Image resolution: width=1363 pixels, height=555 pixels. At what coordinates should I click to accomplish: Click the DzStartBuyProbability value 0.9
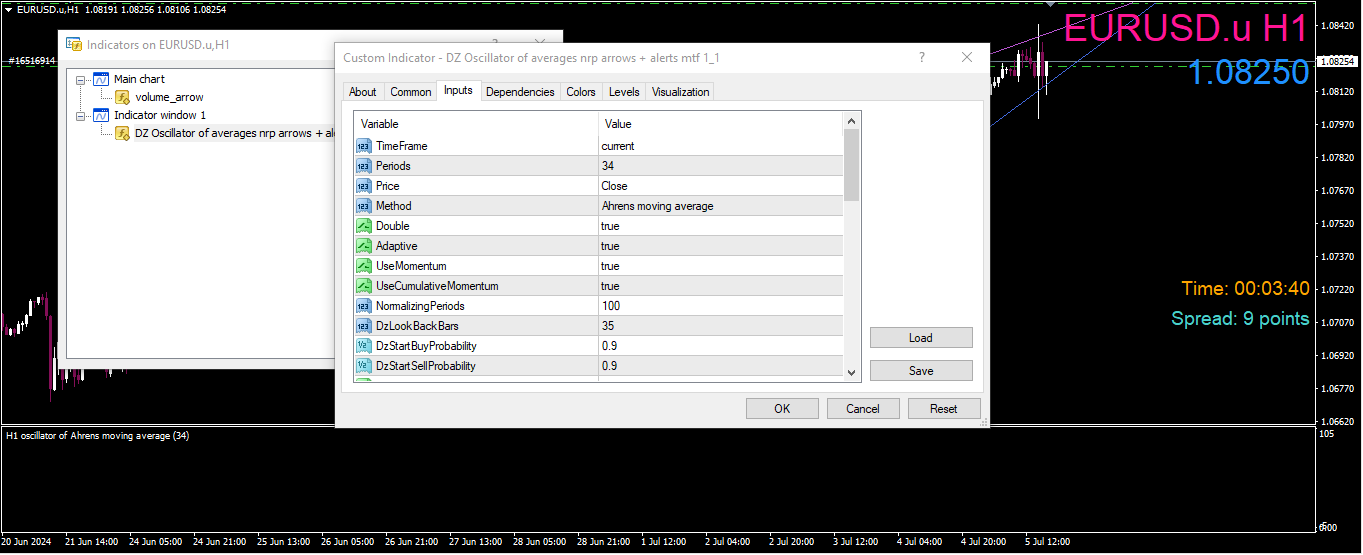coord(609,346)
